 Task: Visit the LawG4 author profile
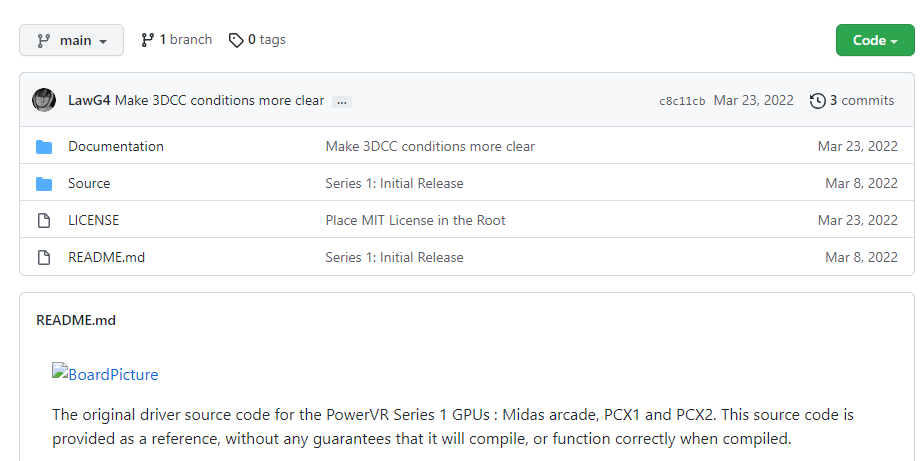click(x=89, y=101)
